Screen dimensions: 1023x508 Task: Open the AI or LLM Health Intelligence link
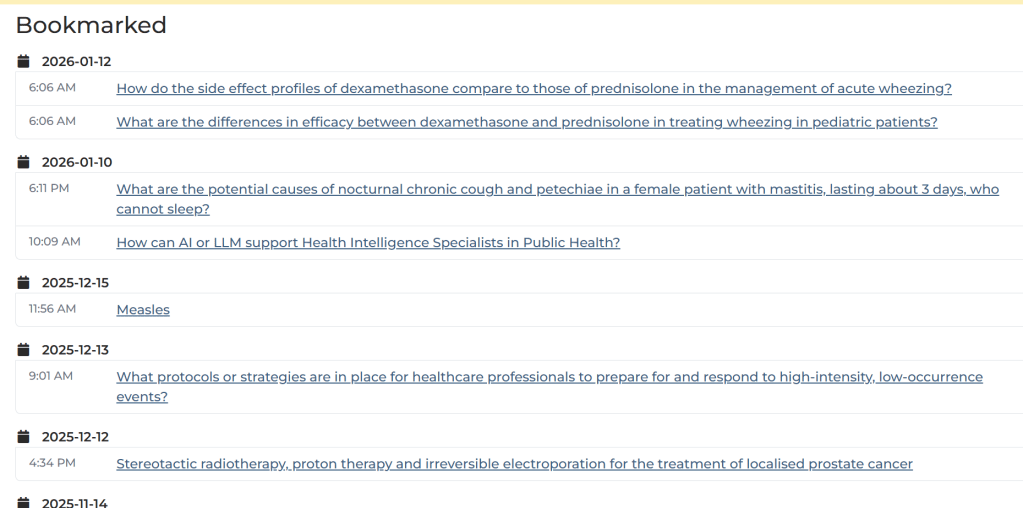tap(368, 243)
